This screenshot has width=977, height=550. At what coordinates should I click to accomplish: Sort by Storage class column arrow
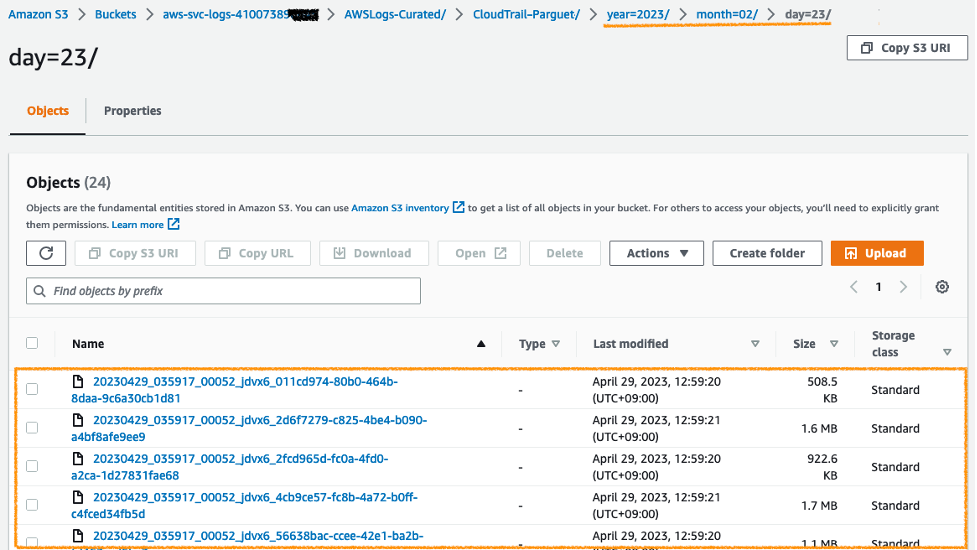click(947, 353)
